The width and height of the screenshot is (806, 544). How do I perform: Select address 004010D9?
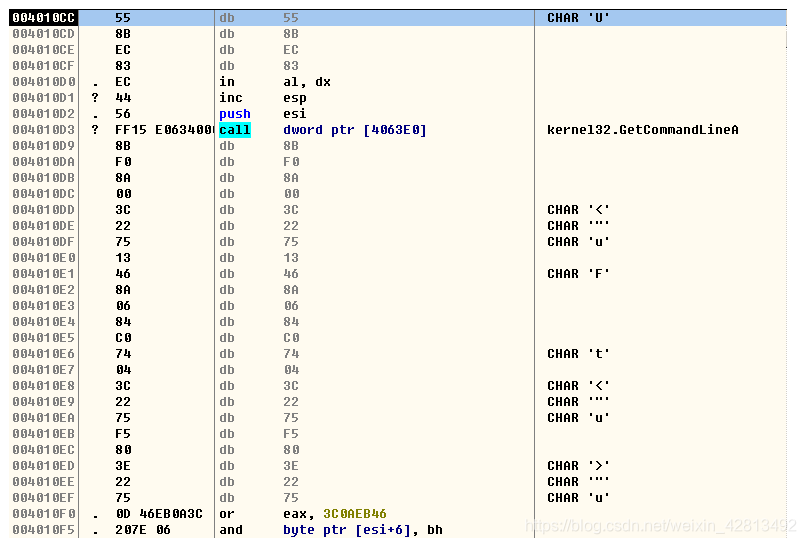coord(44,146)
